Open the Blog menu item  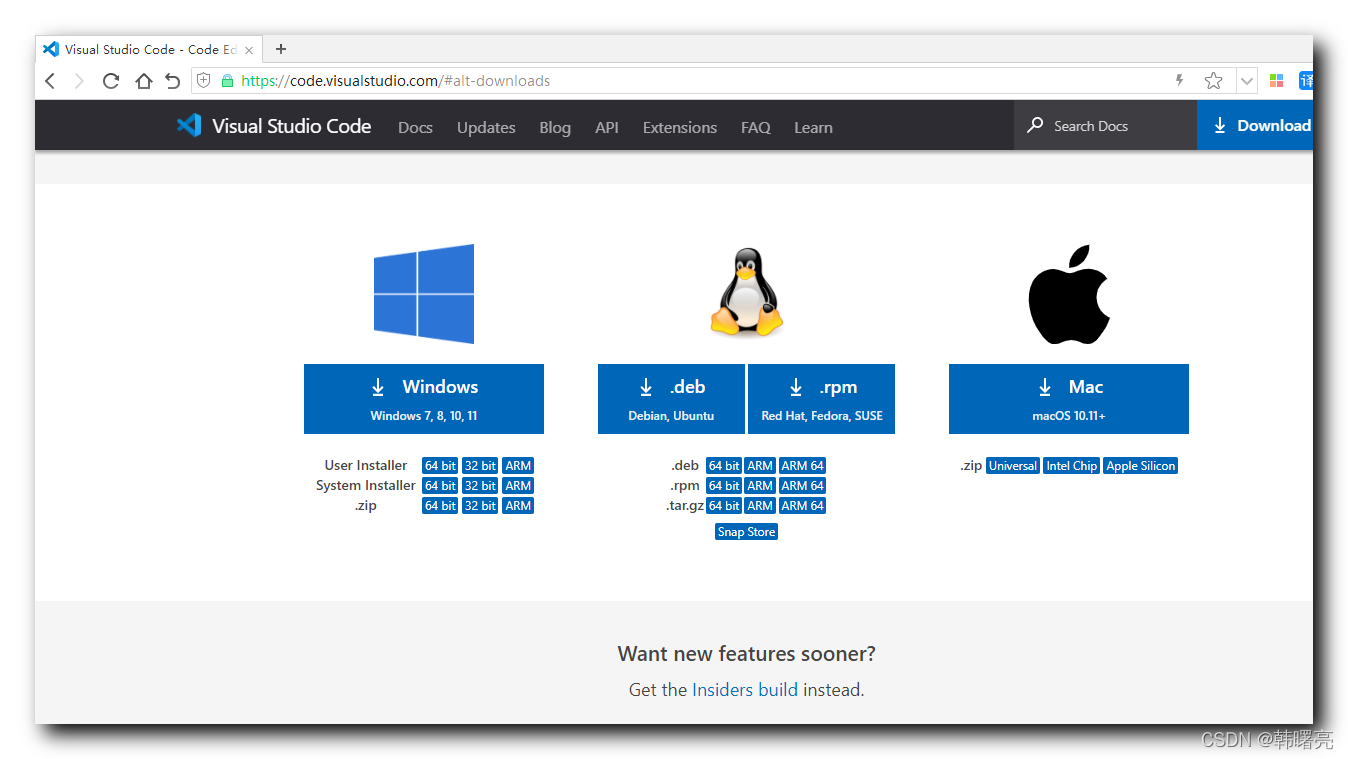click(555, 127)
